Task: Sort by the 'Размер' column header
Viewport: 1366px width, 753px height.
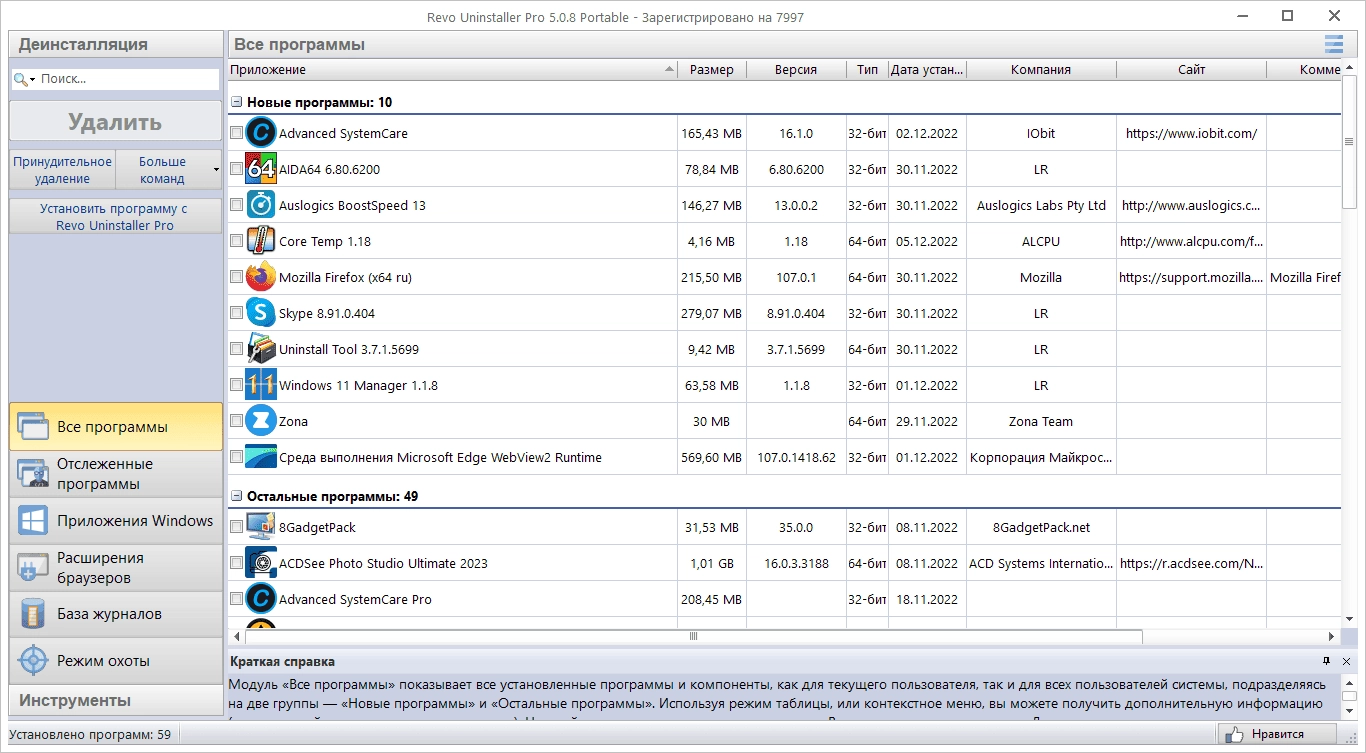Action: click(712, 70)
